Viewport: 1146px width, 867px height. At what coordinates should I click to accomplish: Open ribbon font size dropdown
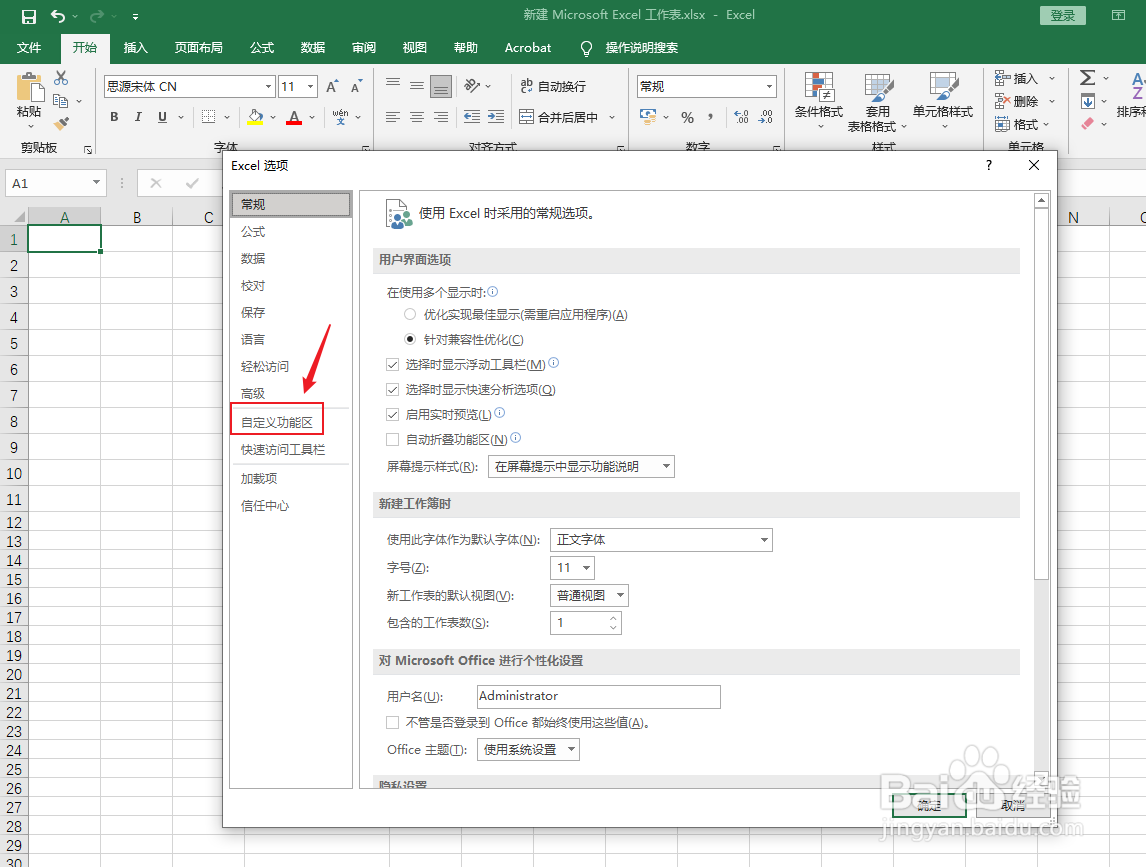tap(311, 86)
